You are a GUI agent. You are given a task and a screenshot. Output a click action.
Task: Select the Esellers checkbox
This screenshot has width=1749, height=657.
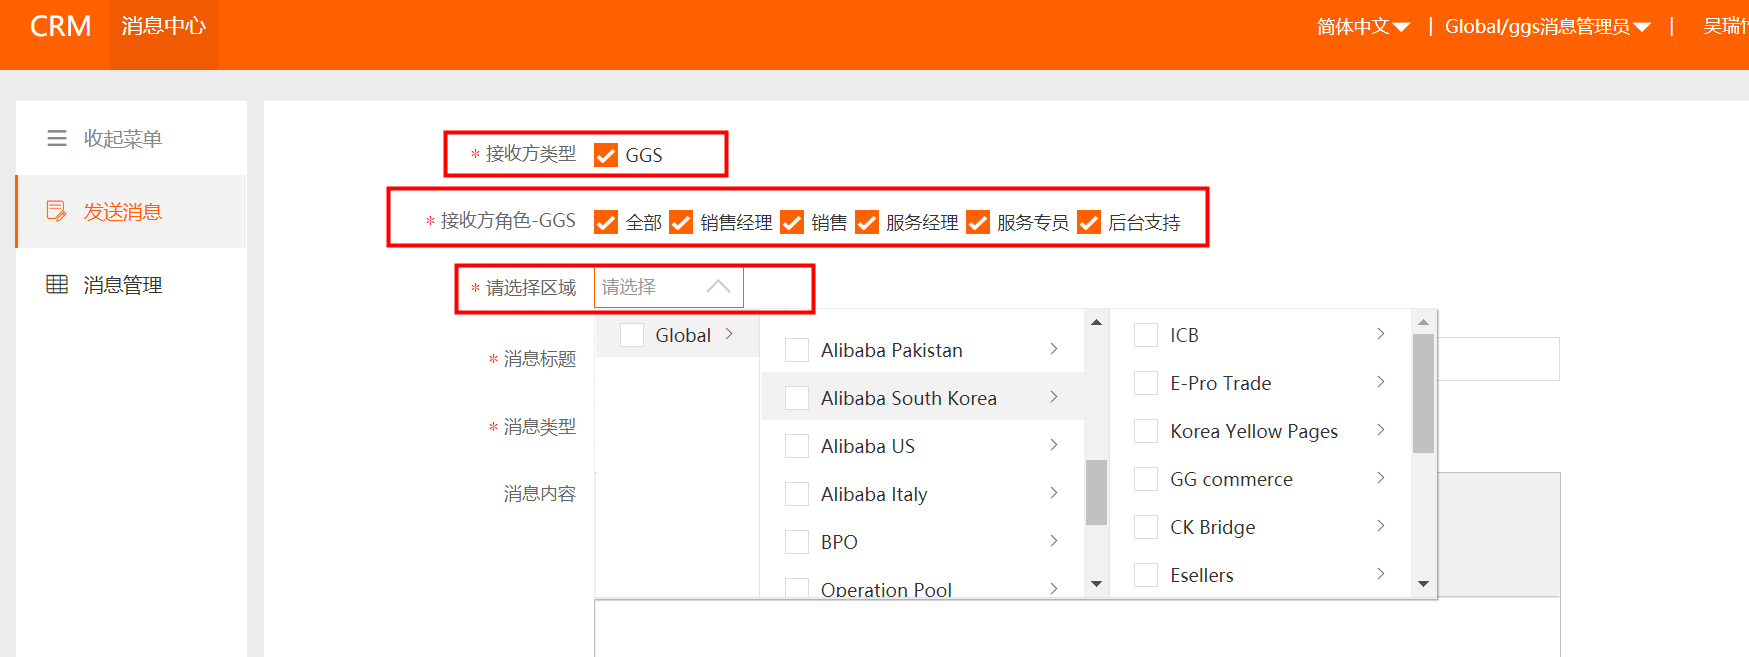[x=1146, y=575]
